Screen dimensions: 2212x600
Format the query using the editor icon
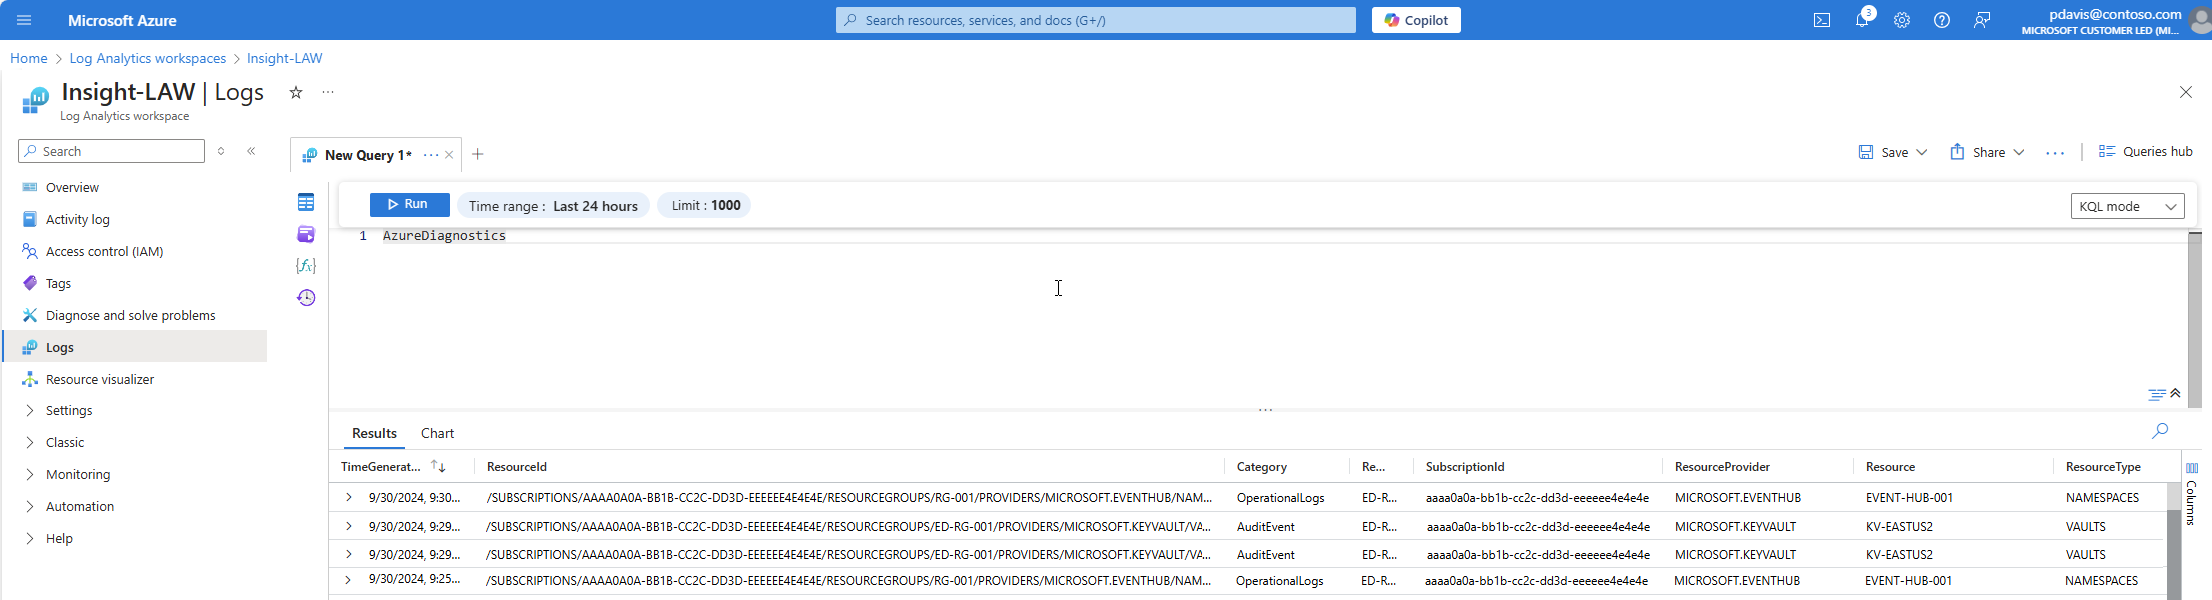tap(2157, 394)
